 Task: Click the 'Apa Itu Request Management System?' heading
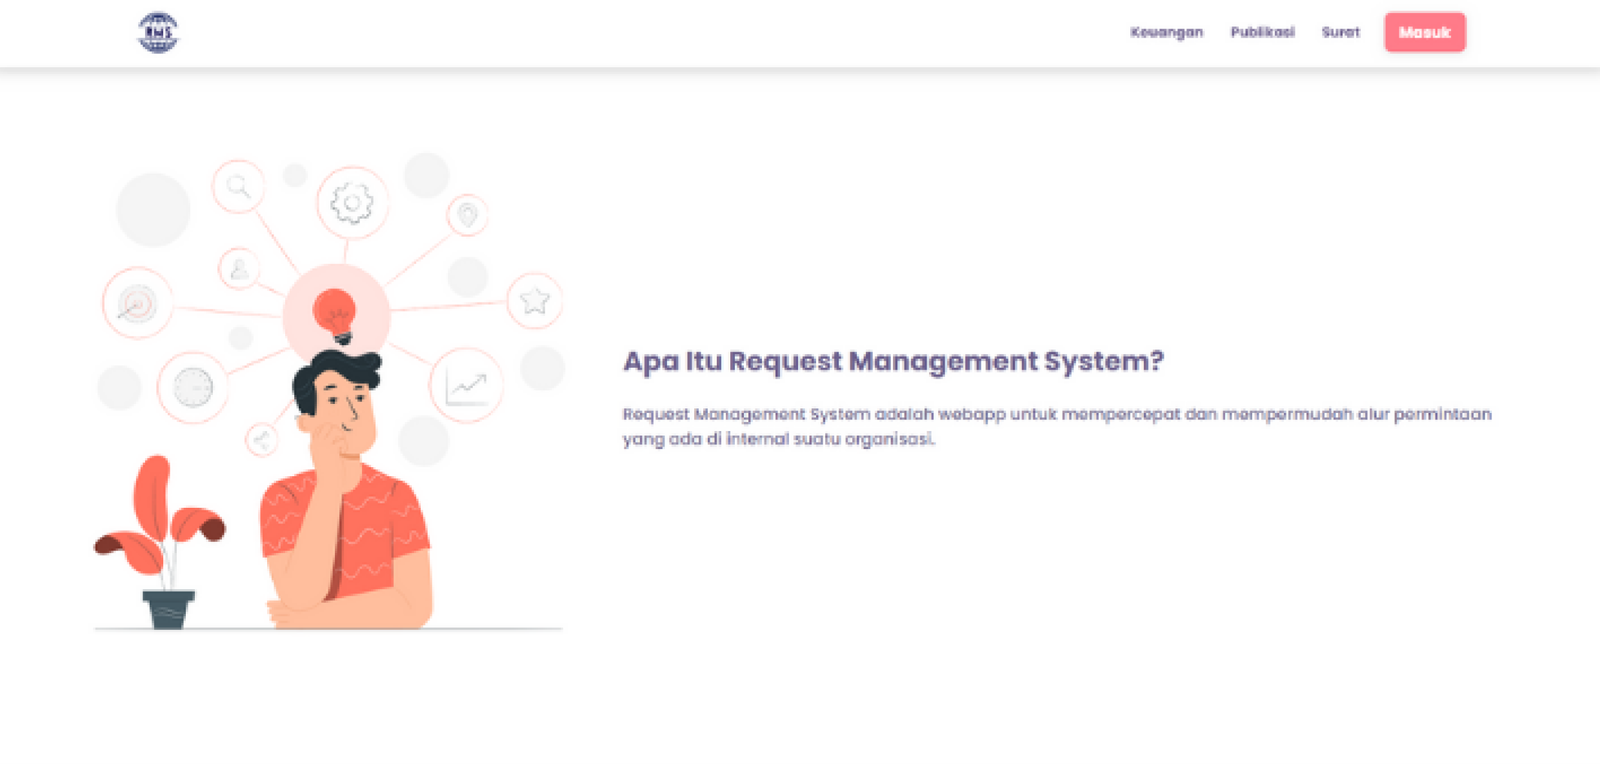pyautogui.click(x=893, y=361)
